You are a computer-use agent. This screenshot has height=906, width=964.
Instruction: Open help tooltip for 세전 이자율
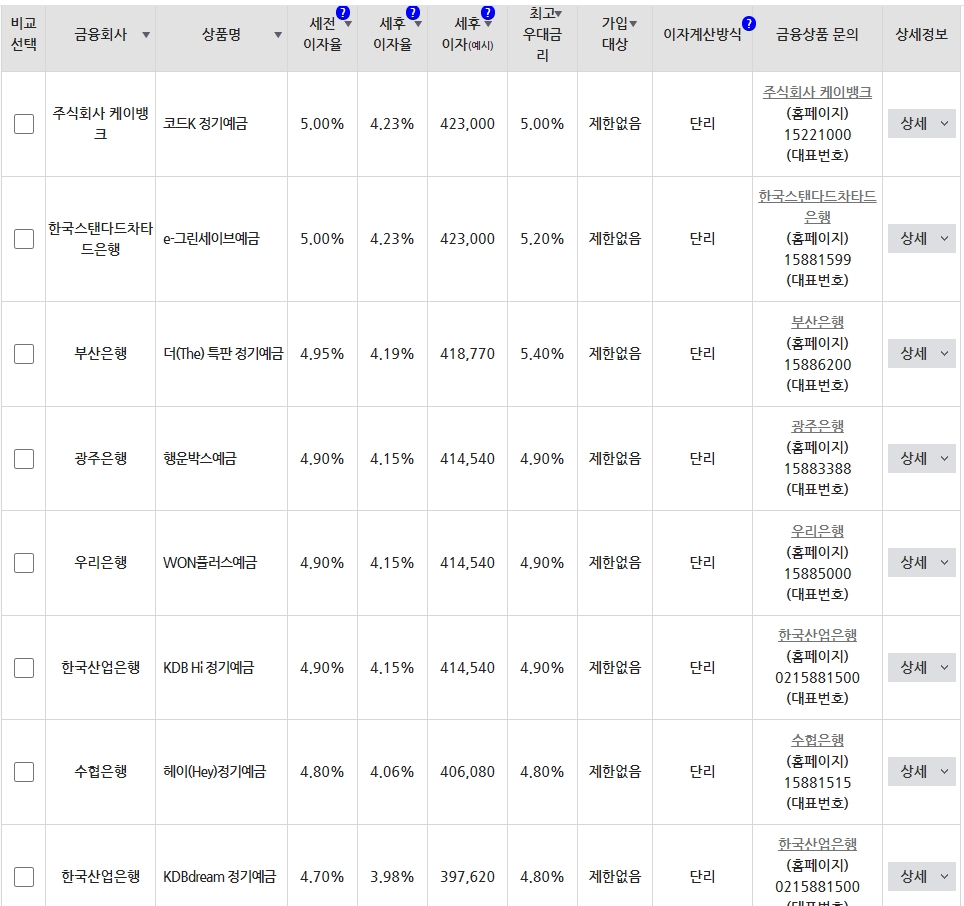[x=343, y=12]
